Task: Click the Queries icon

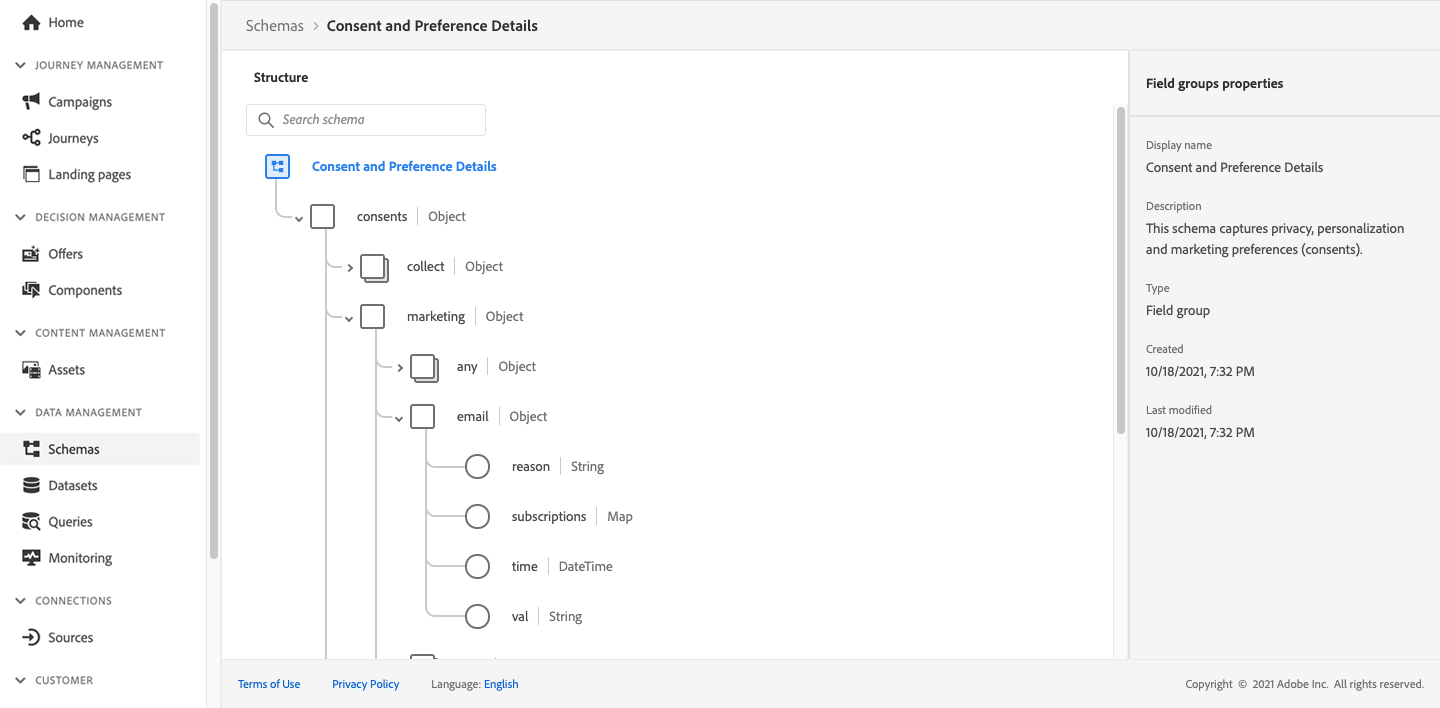Action: [x=31, y=522]
